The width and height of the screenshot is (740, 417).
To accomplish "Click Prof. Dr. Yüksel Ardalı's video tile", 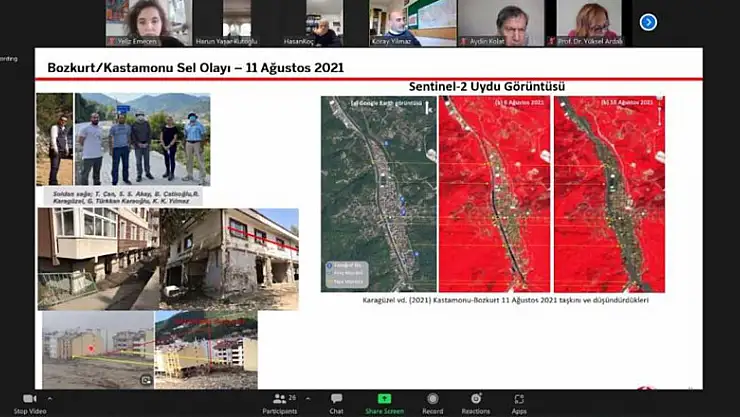I will point(594,22).
